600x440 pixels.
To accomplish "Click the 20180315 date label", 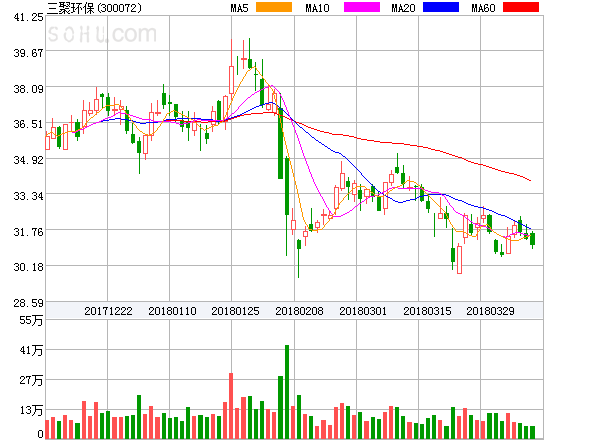I will (x=427, y=311).
